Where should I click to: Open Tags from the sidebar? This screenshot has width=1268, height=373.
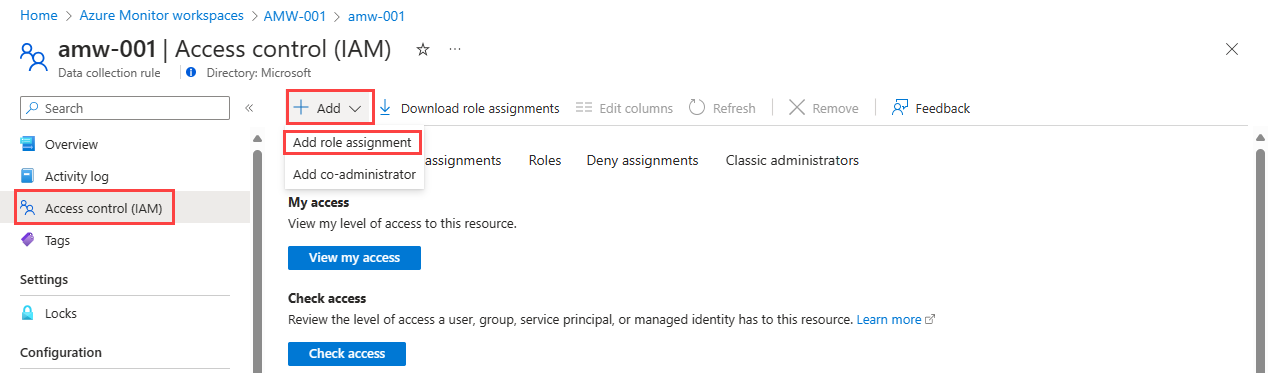pyautogui.click(x=58, y=240)
